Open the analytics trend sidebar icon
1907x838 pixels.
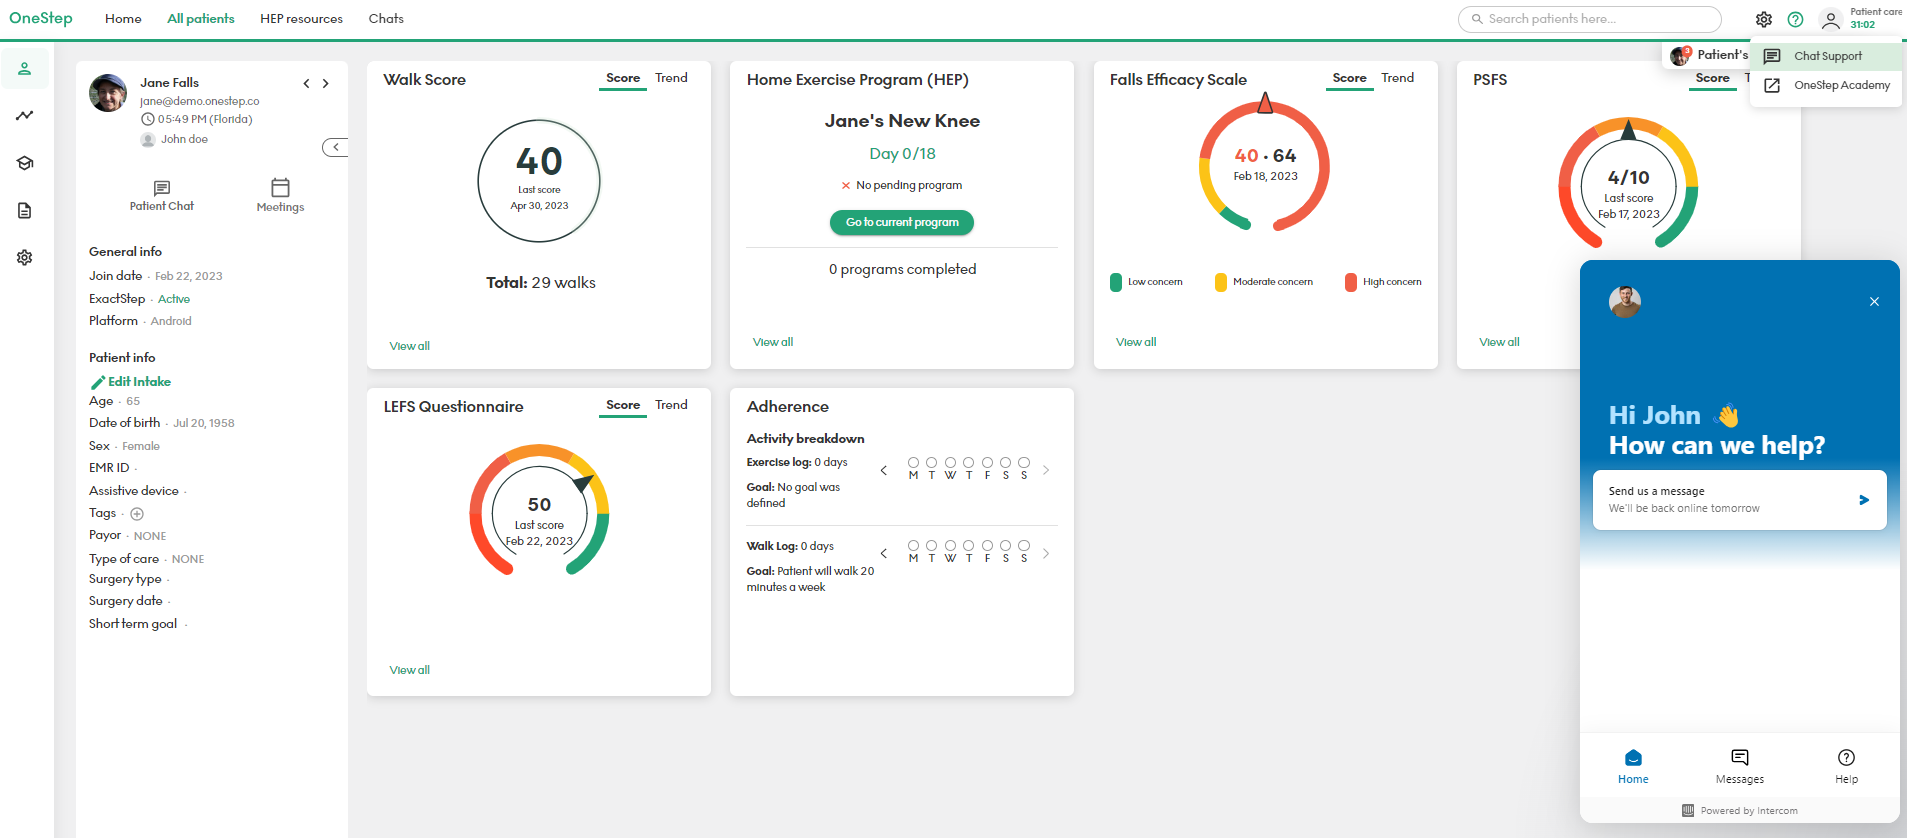(25, 116)
